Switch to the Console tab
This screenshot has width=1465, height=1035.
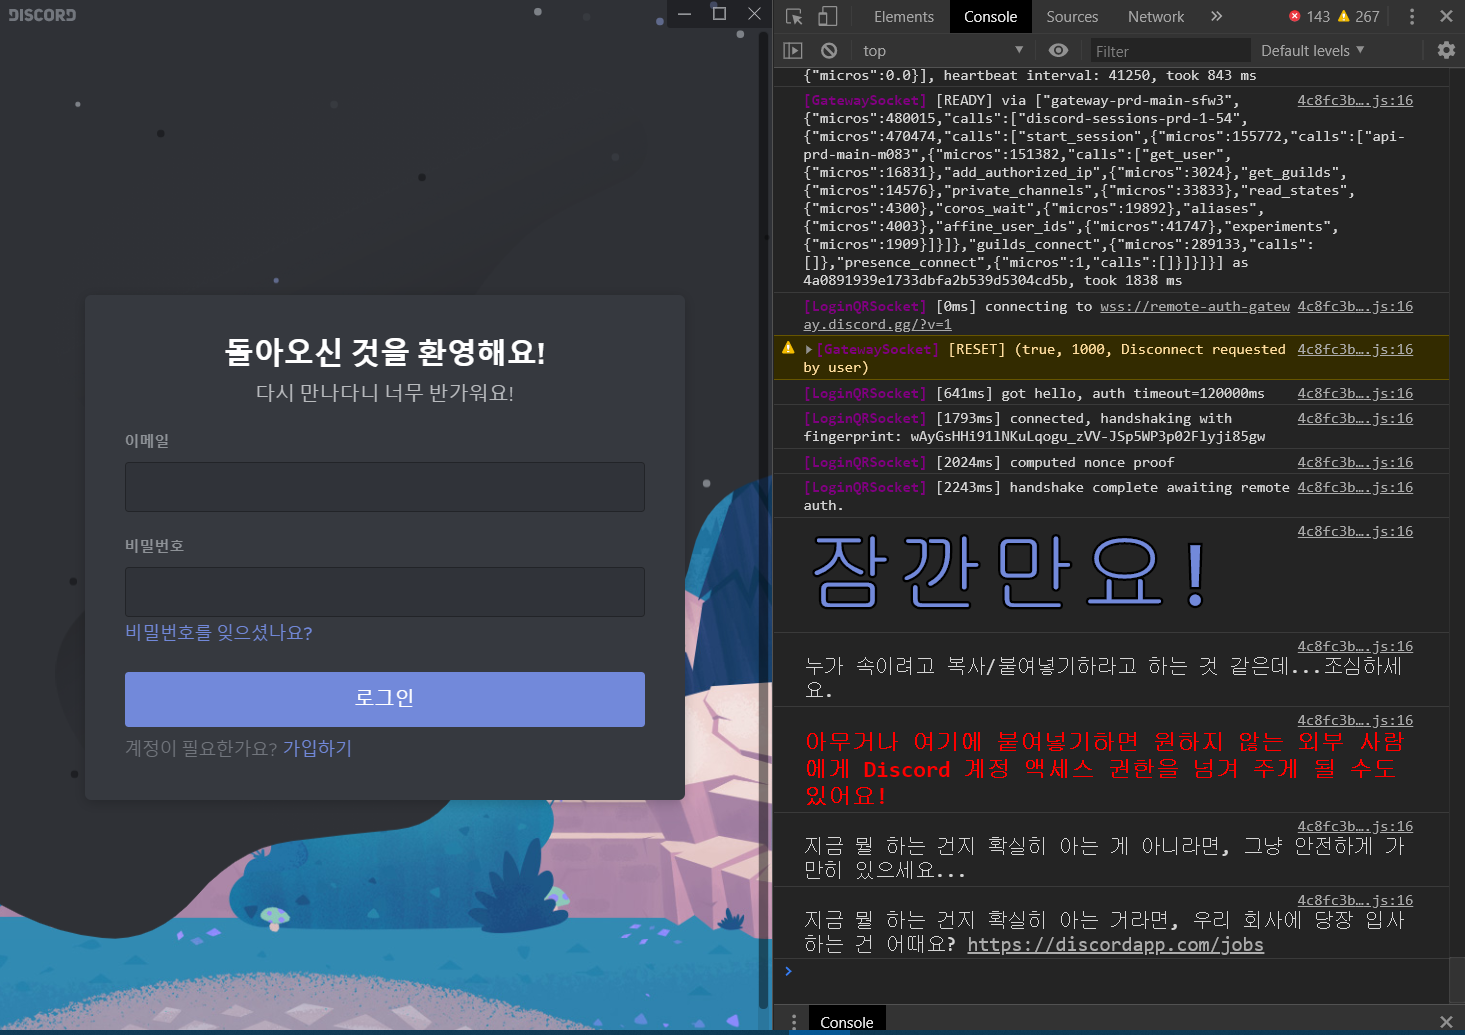coord(990,16)
